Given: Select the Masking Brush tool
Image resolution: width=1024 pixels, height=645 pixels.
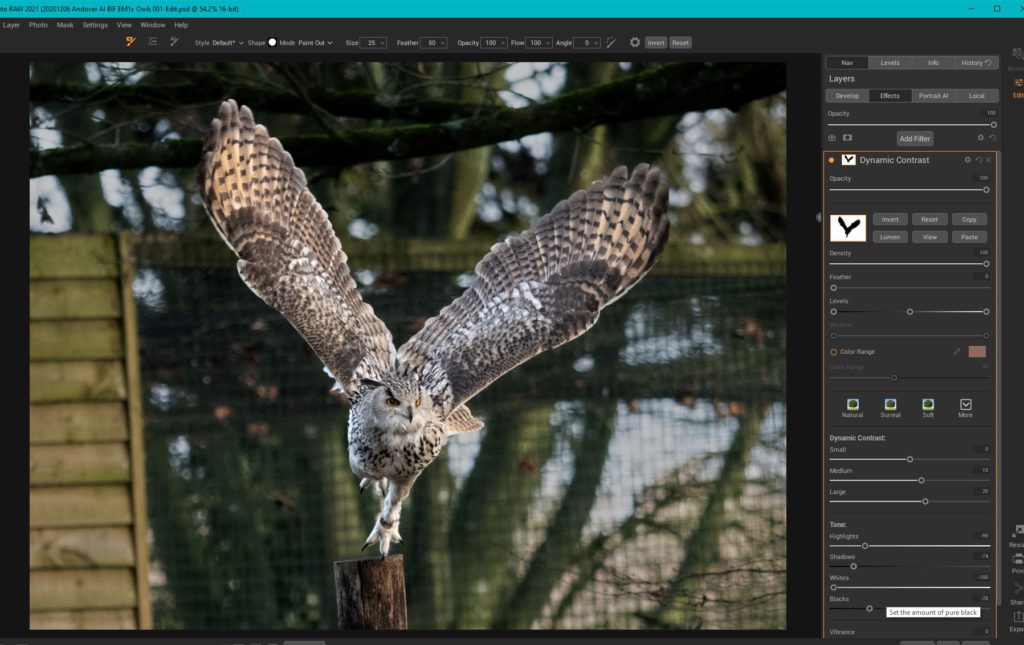Looking at the screenshot, I should pos(130,42).
